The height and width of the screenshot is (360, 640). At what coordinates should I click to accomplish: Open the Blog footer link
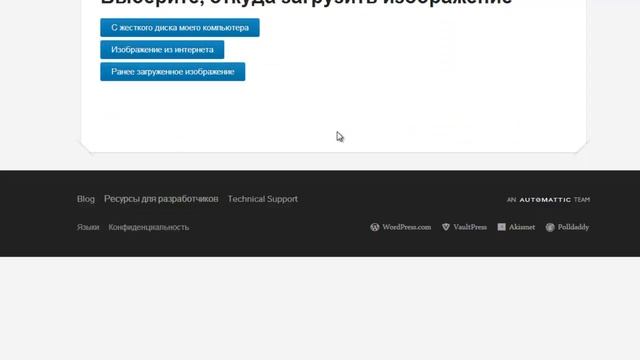click(x=86, y=199)
